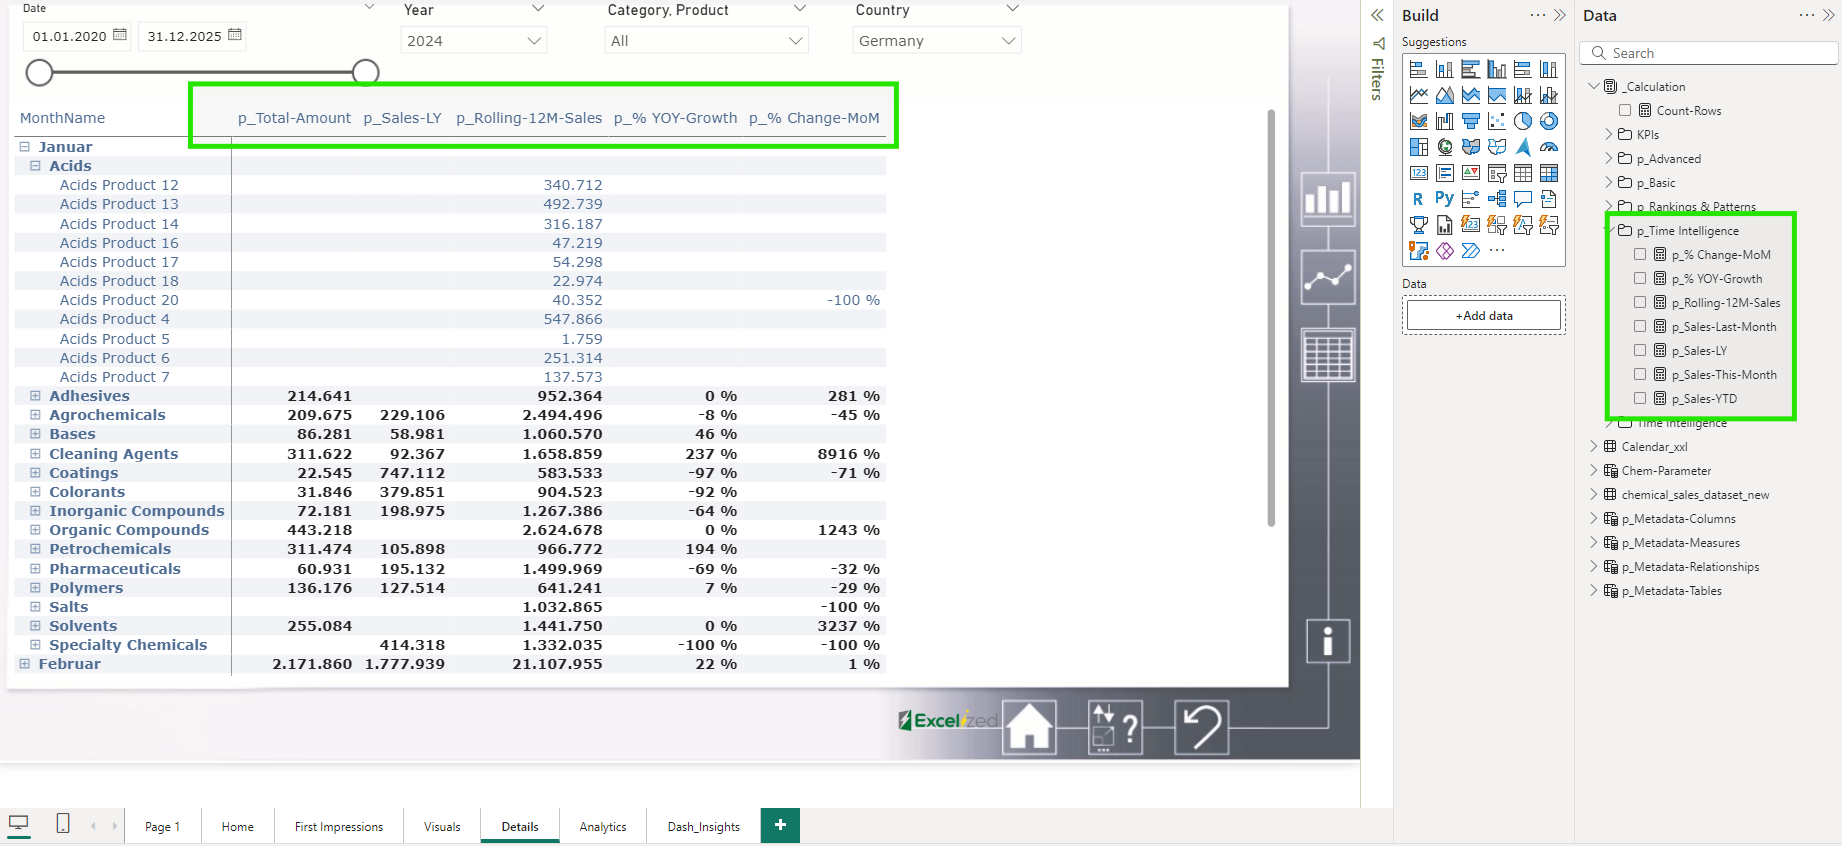1842x846 pixels.
Task: Open the First Impressions page tab
Action: coord(339,826)
